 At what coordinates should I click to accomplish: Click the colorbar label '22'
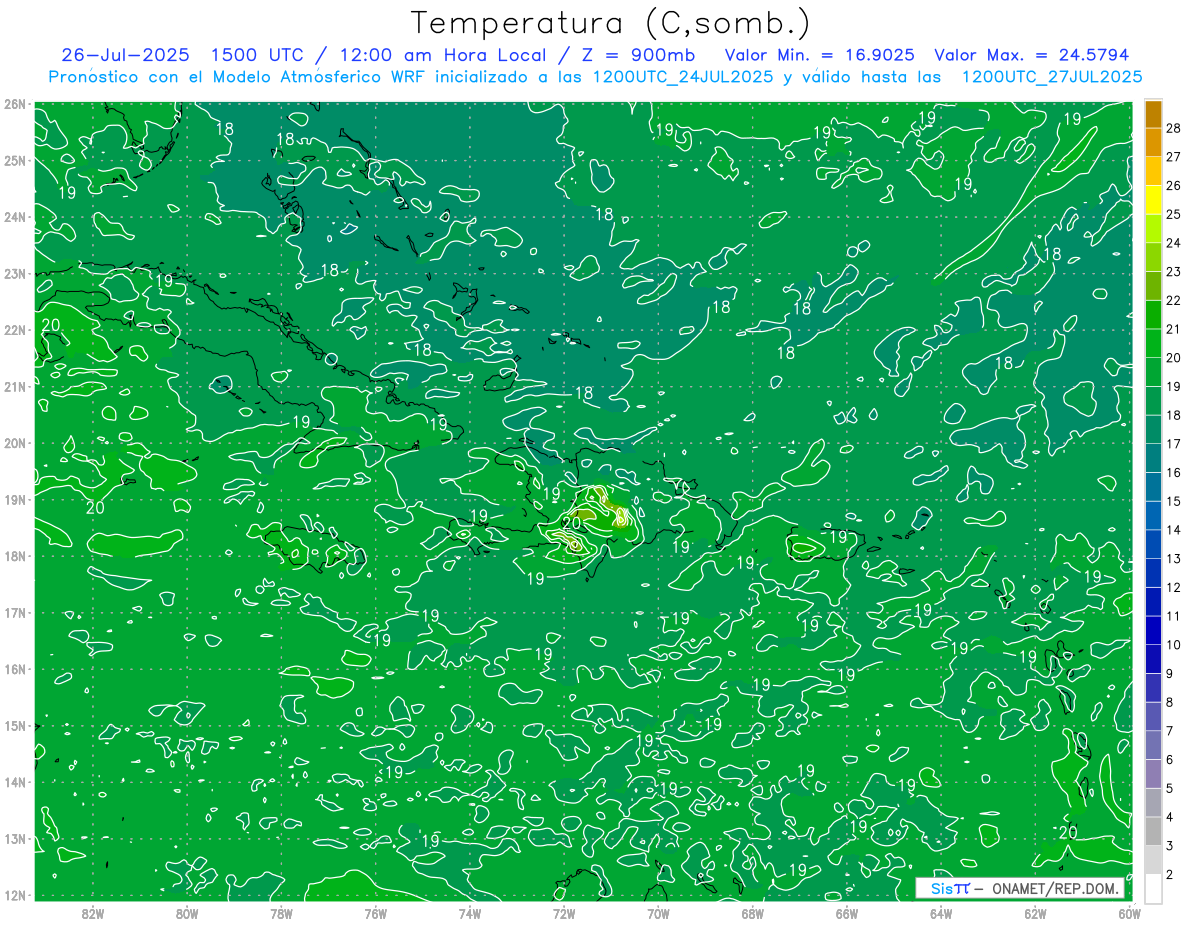(1173, 300)
